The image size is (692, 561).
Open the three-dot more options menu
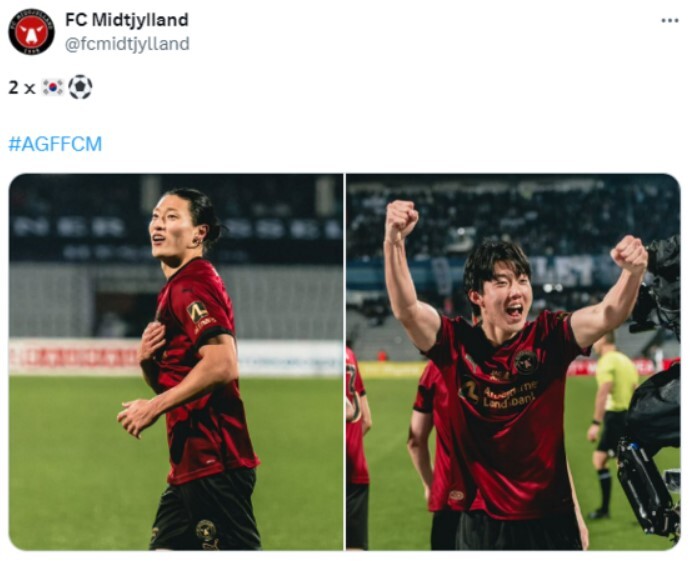click(669, 20)
